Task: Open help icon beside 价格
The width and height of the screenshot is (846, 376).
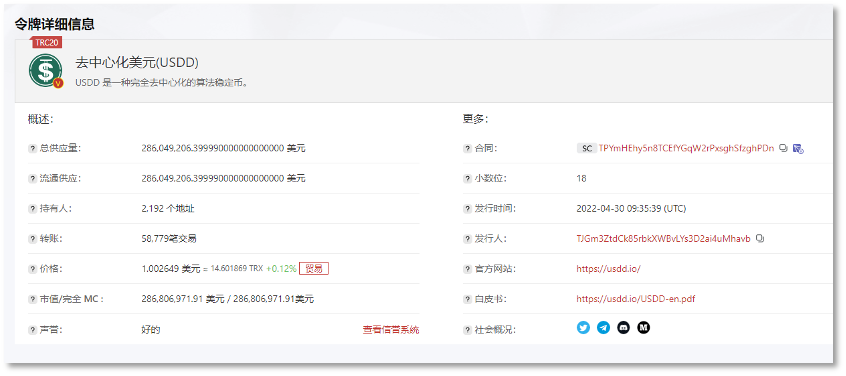Action: pos(32,269)
